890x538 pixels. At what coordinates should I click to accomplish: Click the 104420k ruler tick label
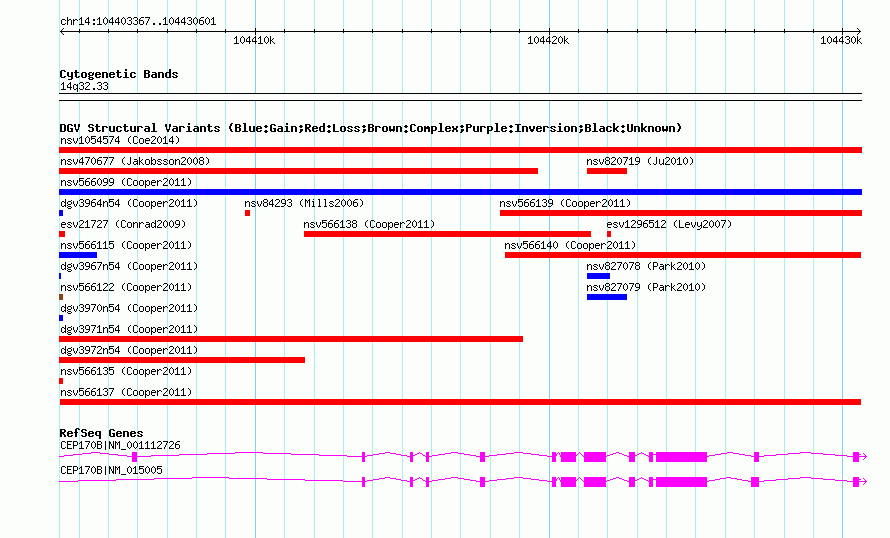[548, 40]
